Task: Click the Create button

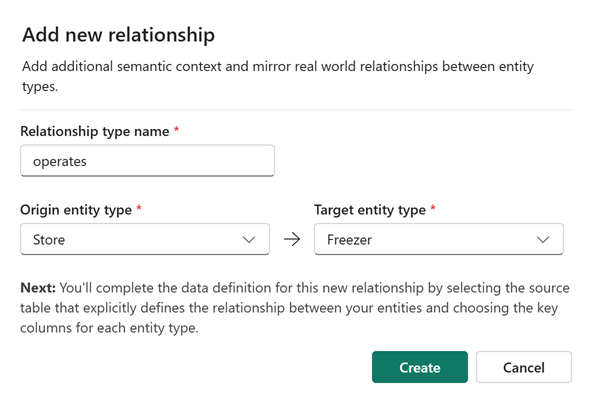Action: click(420, 367)
